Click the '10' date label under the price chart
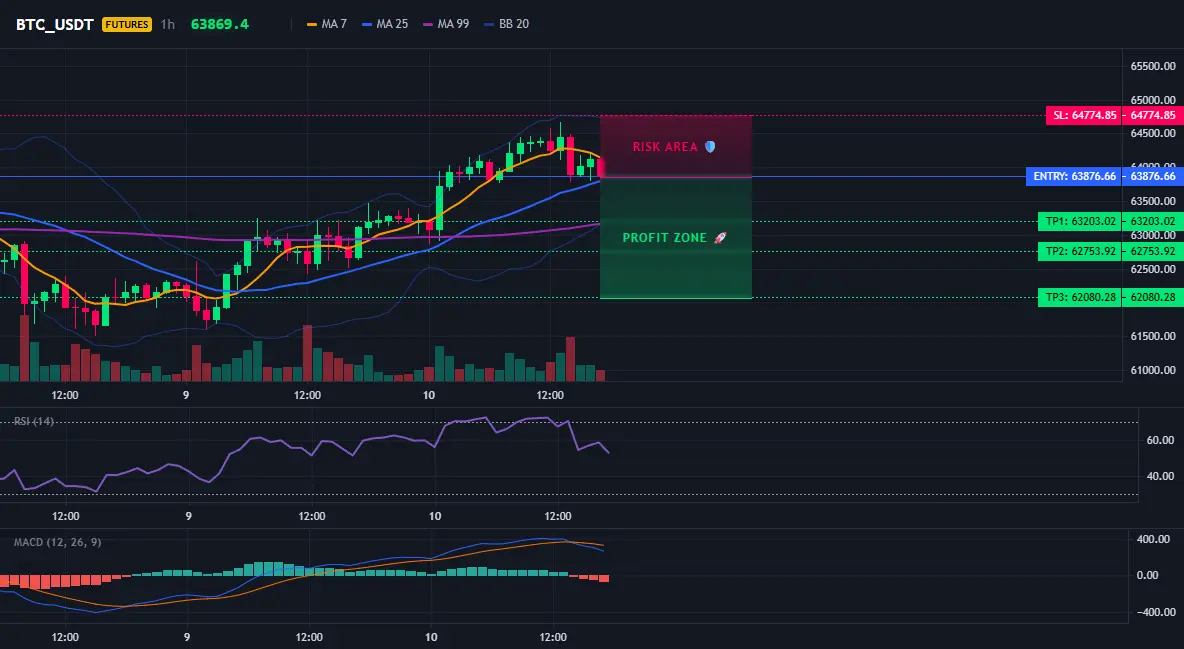The image size is (1184, 649). 428,395
